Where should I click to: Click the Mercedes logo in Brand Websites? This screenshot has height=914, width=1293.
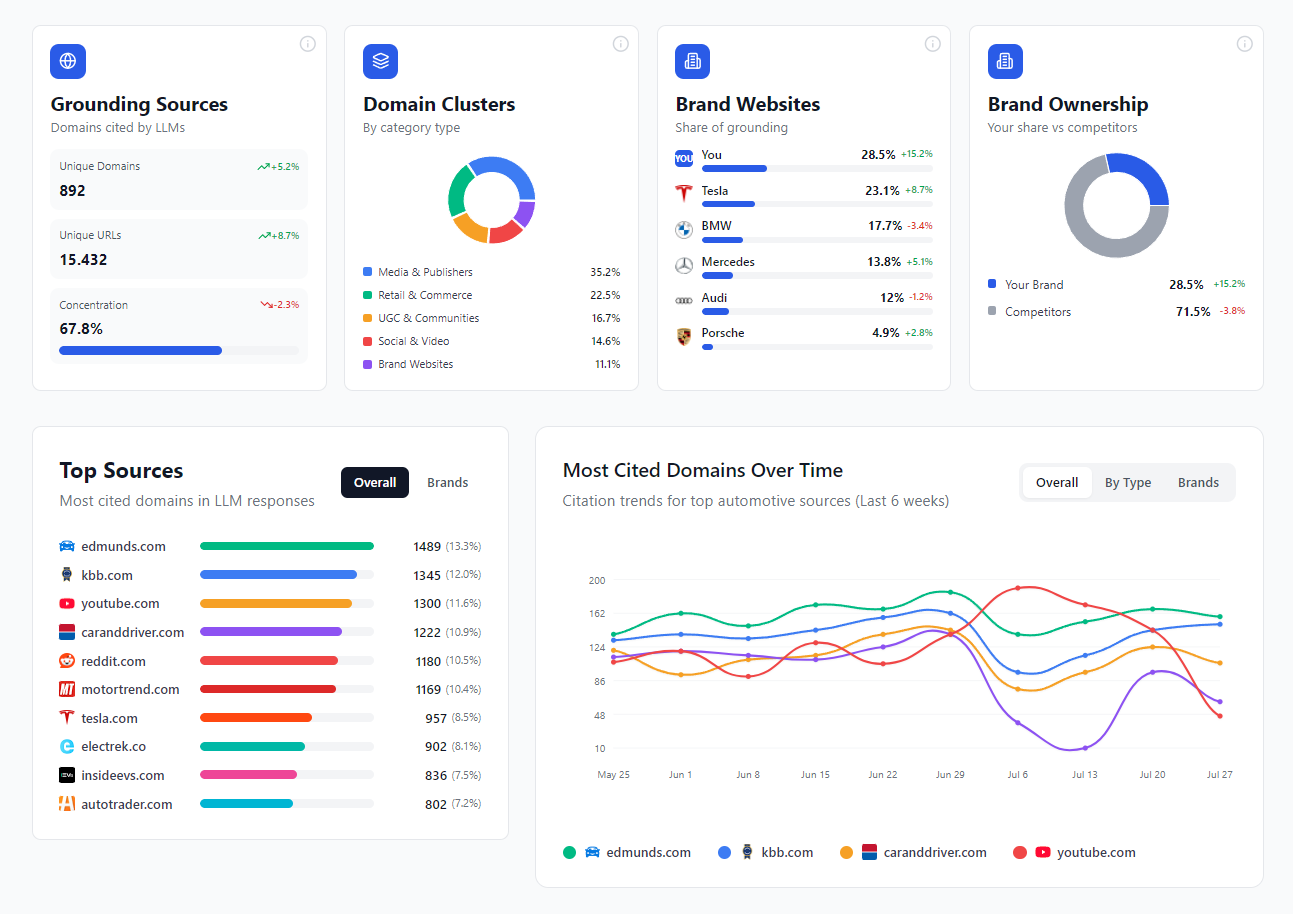pos(684,265)
